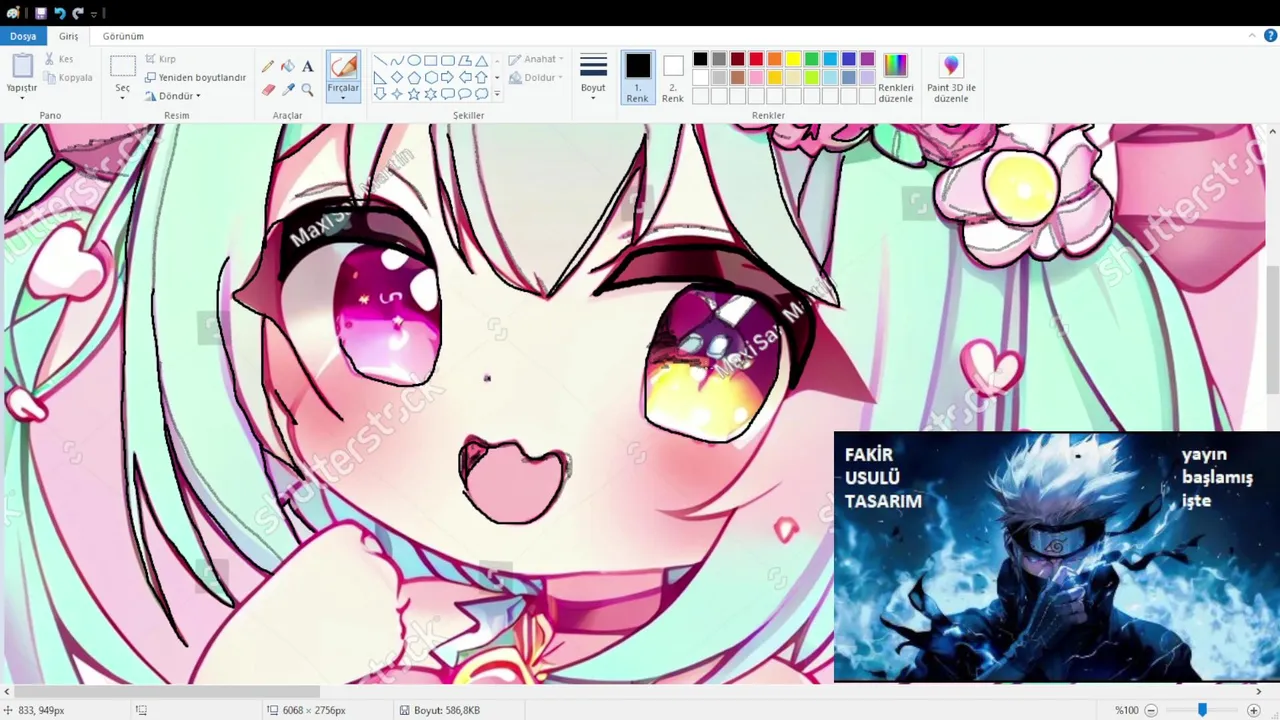Click the zoom out minus button
1280x720 pixels.
pyautogui.click(x=1151, y=710)
